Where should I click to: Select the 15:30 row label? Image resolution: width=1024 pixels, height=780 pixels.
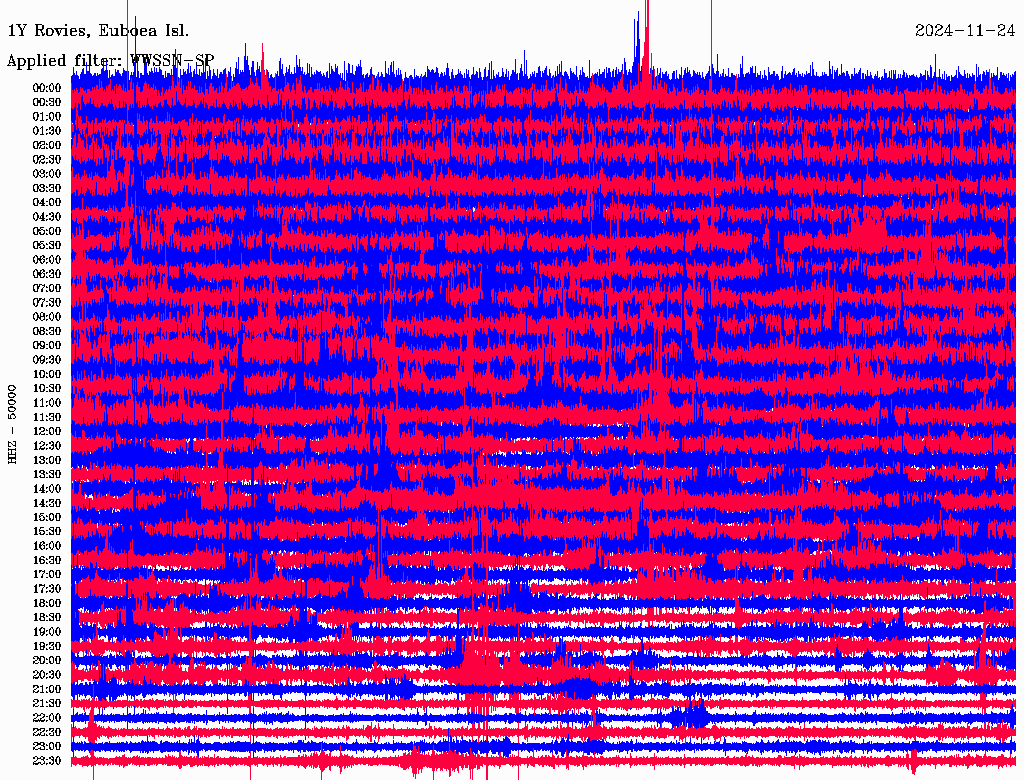click(47, 532)
